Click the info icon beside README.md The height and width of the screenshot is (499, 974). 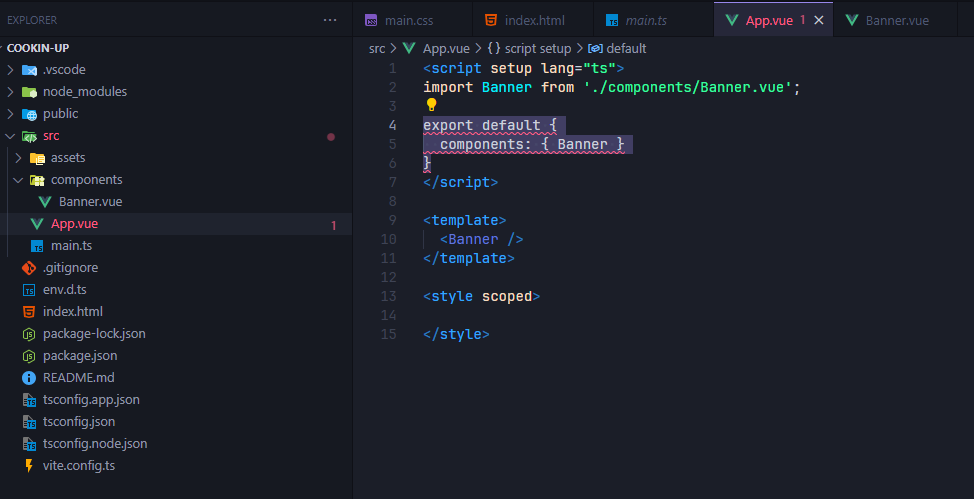29,378
